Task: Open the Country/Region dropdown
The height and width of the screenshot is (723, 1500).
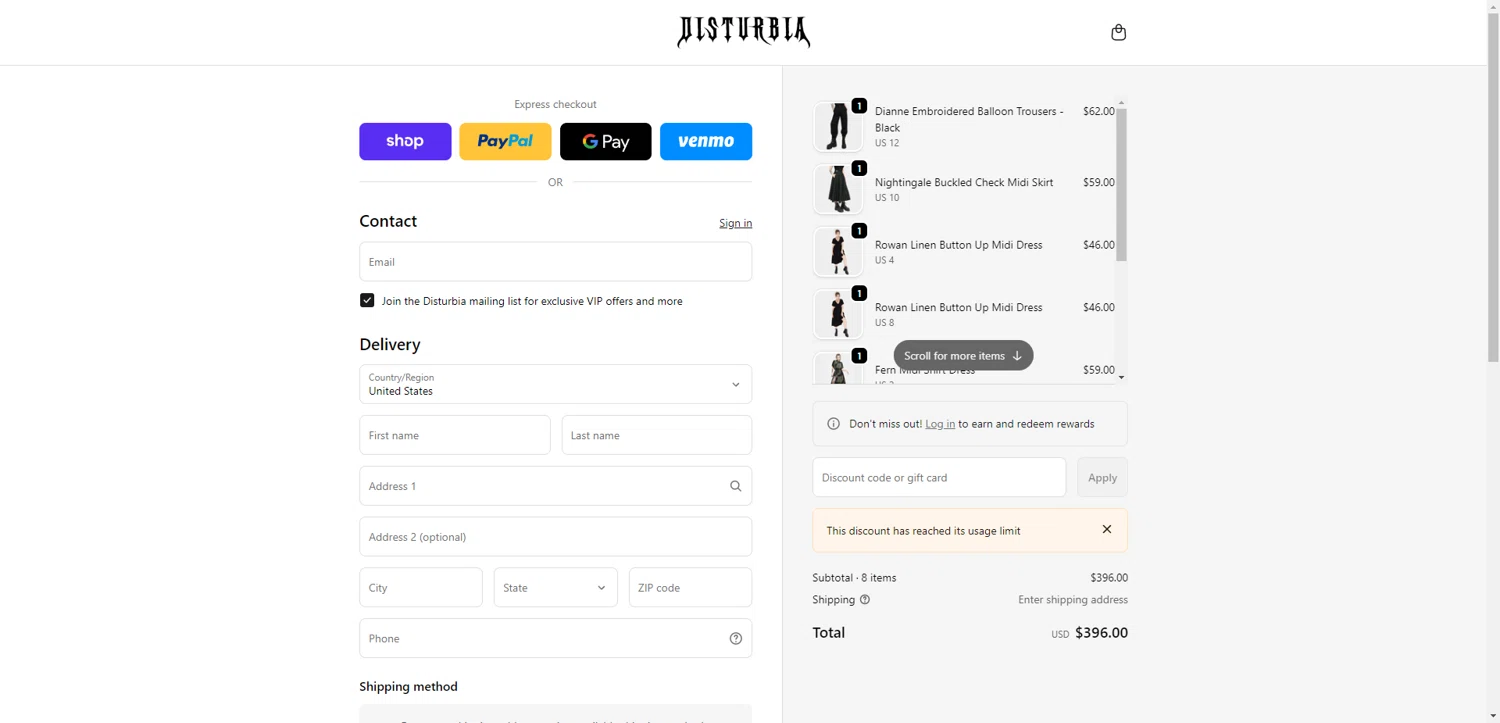Action: pyautogui.click(x=555, y=384)
